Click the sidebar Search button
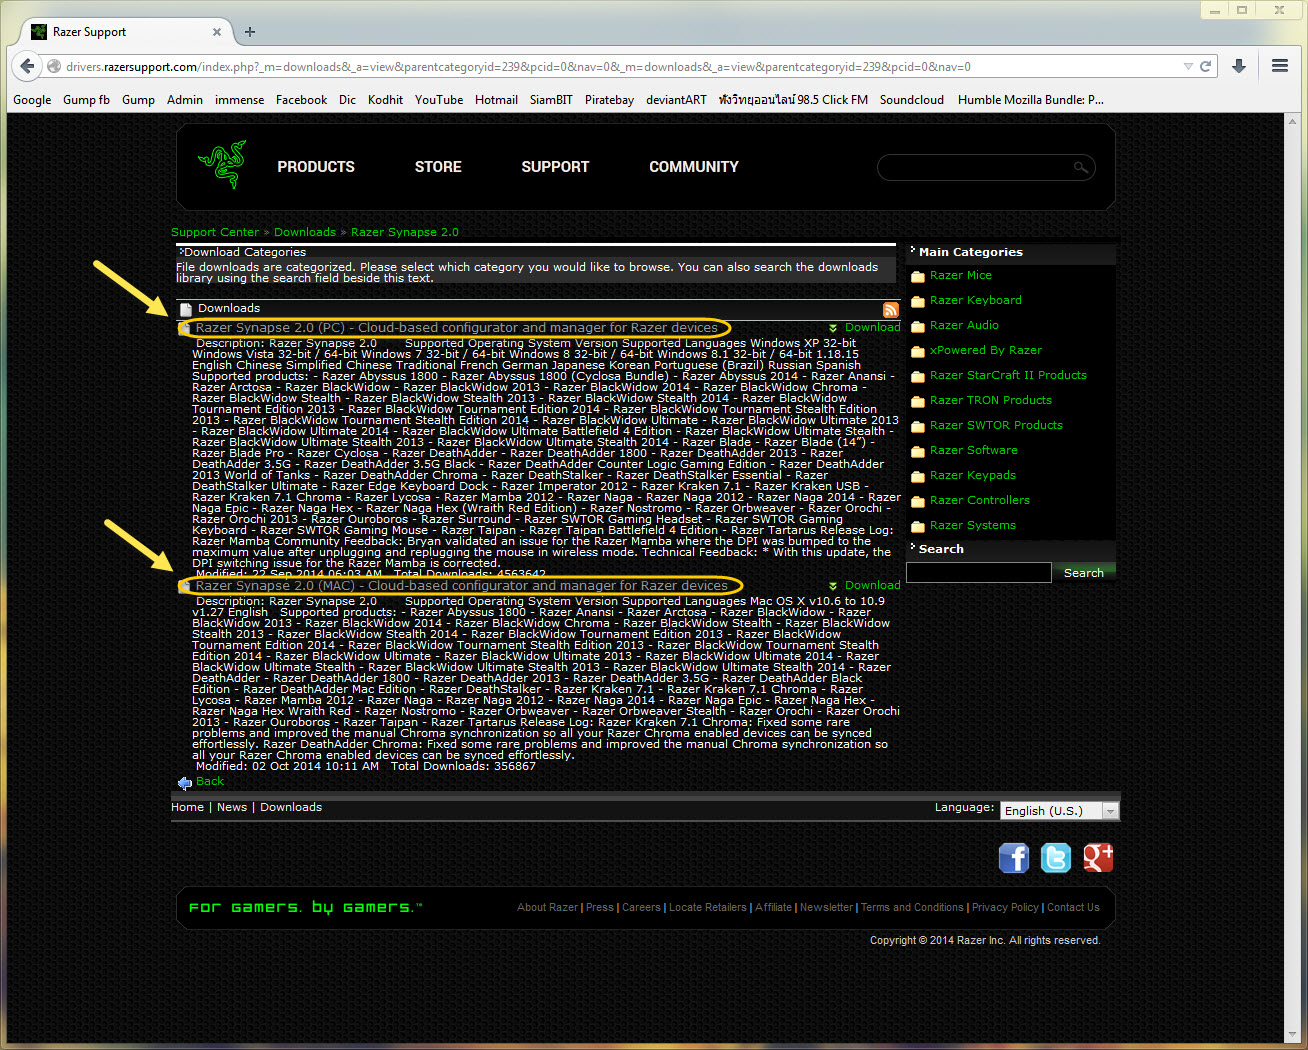 [1084, 573]
